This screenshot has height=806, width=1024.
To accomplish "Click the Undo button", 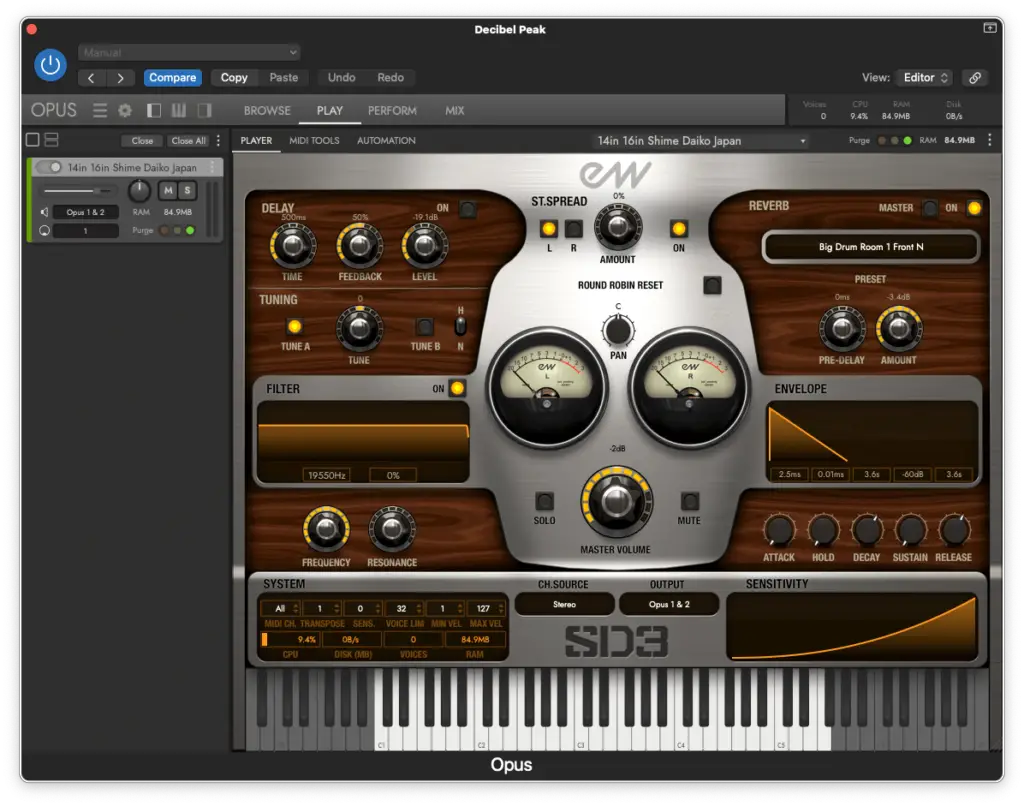I will click(x=342, y=78).
